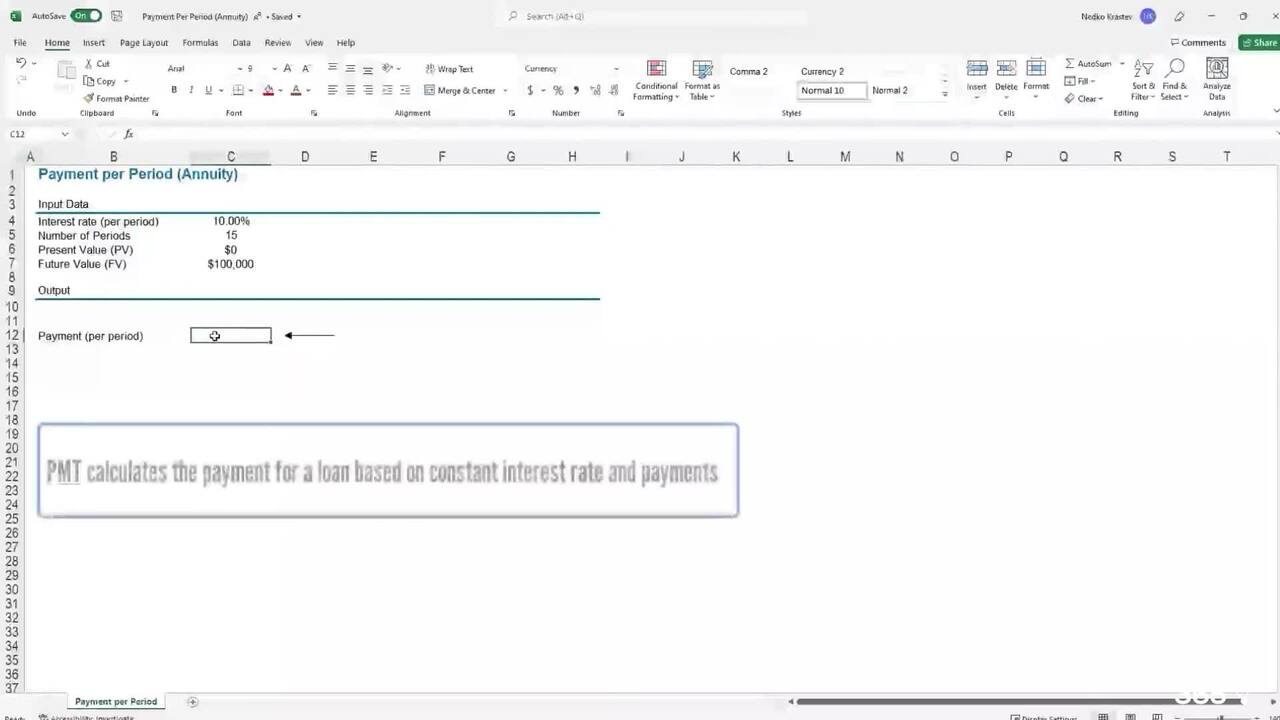
Task: Open the Currency number format dropdown
Action: pos(616,69)
